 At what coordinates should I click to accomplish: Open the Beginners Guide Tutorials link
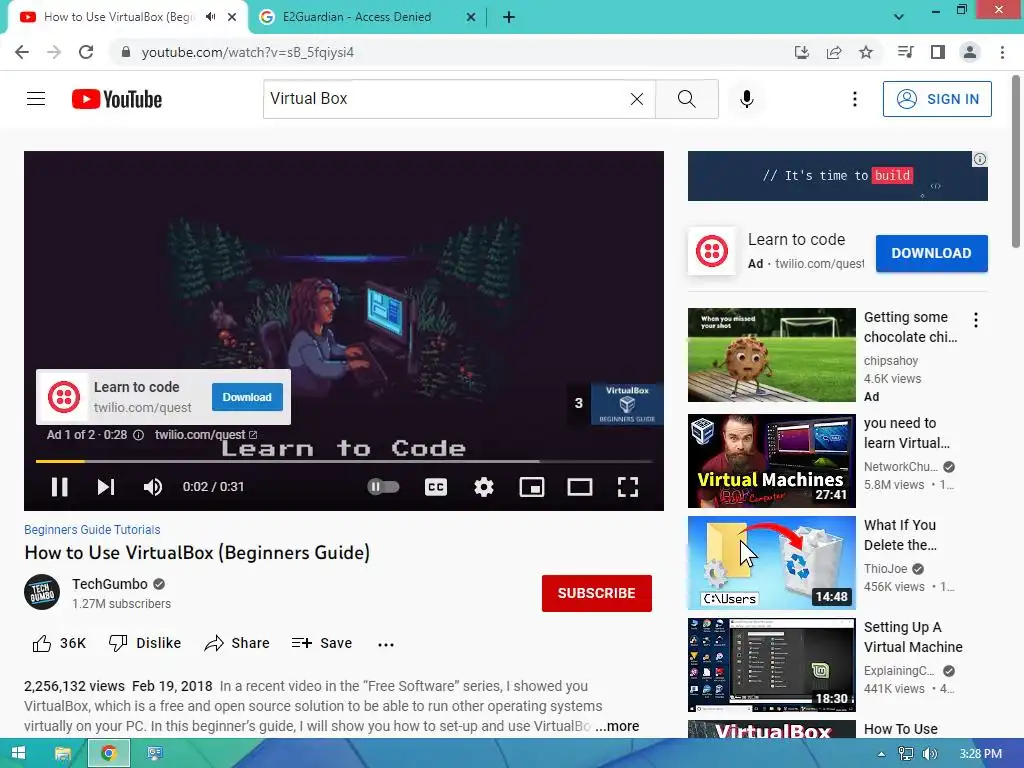point(92,530)
